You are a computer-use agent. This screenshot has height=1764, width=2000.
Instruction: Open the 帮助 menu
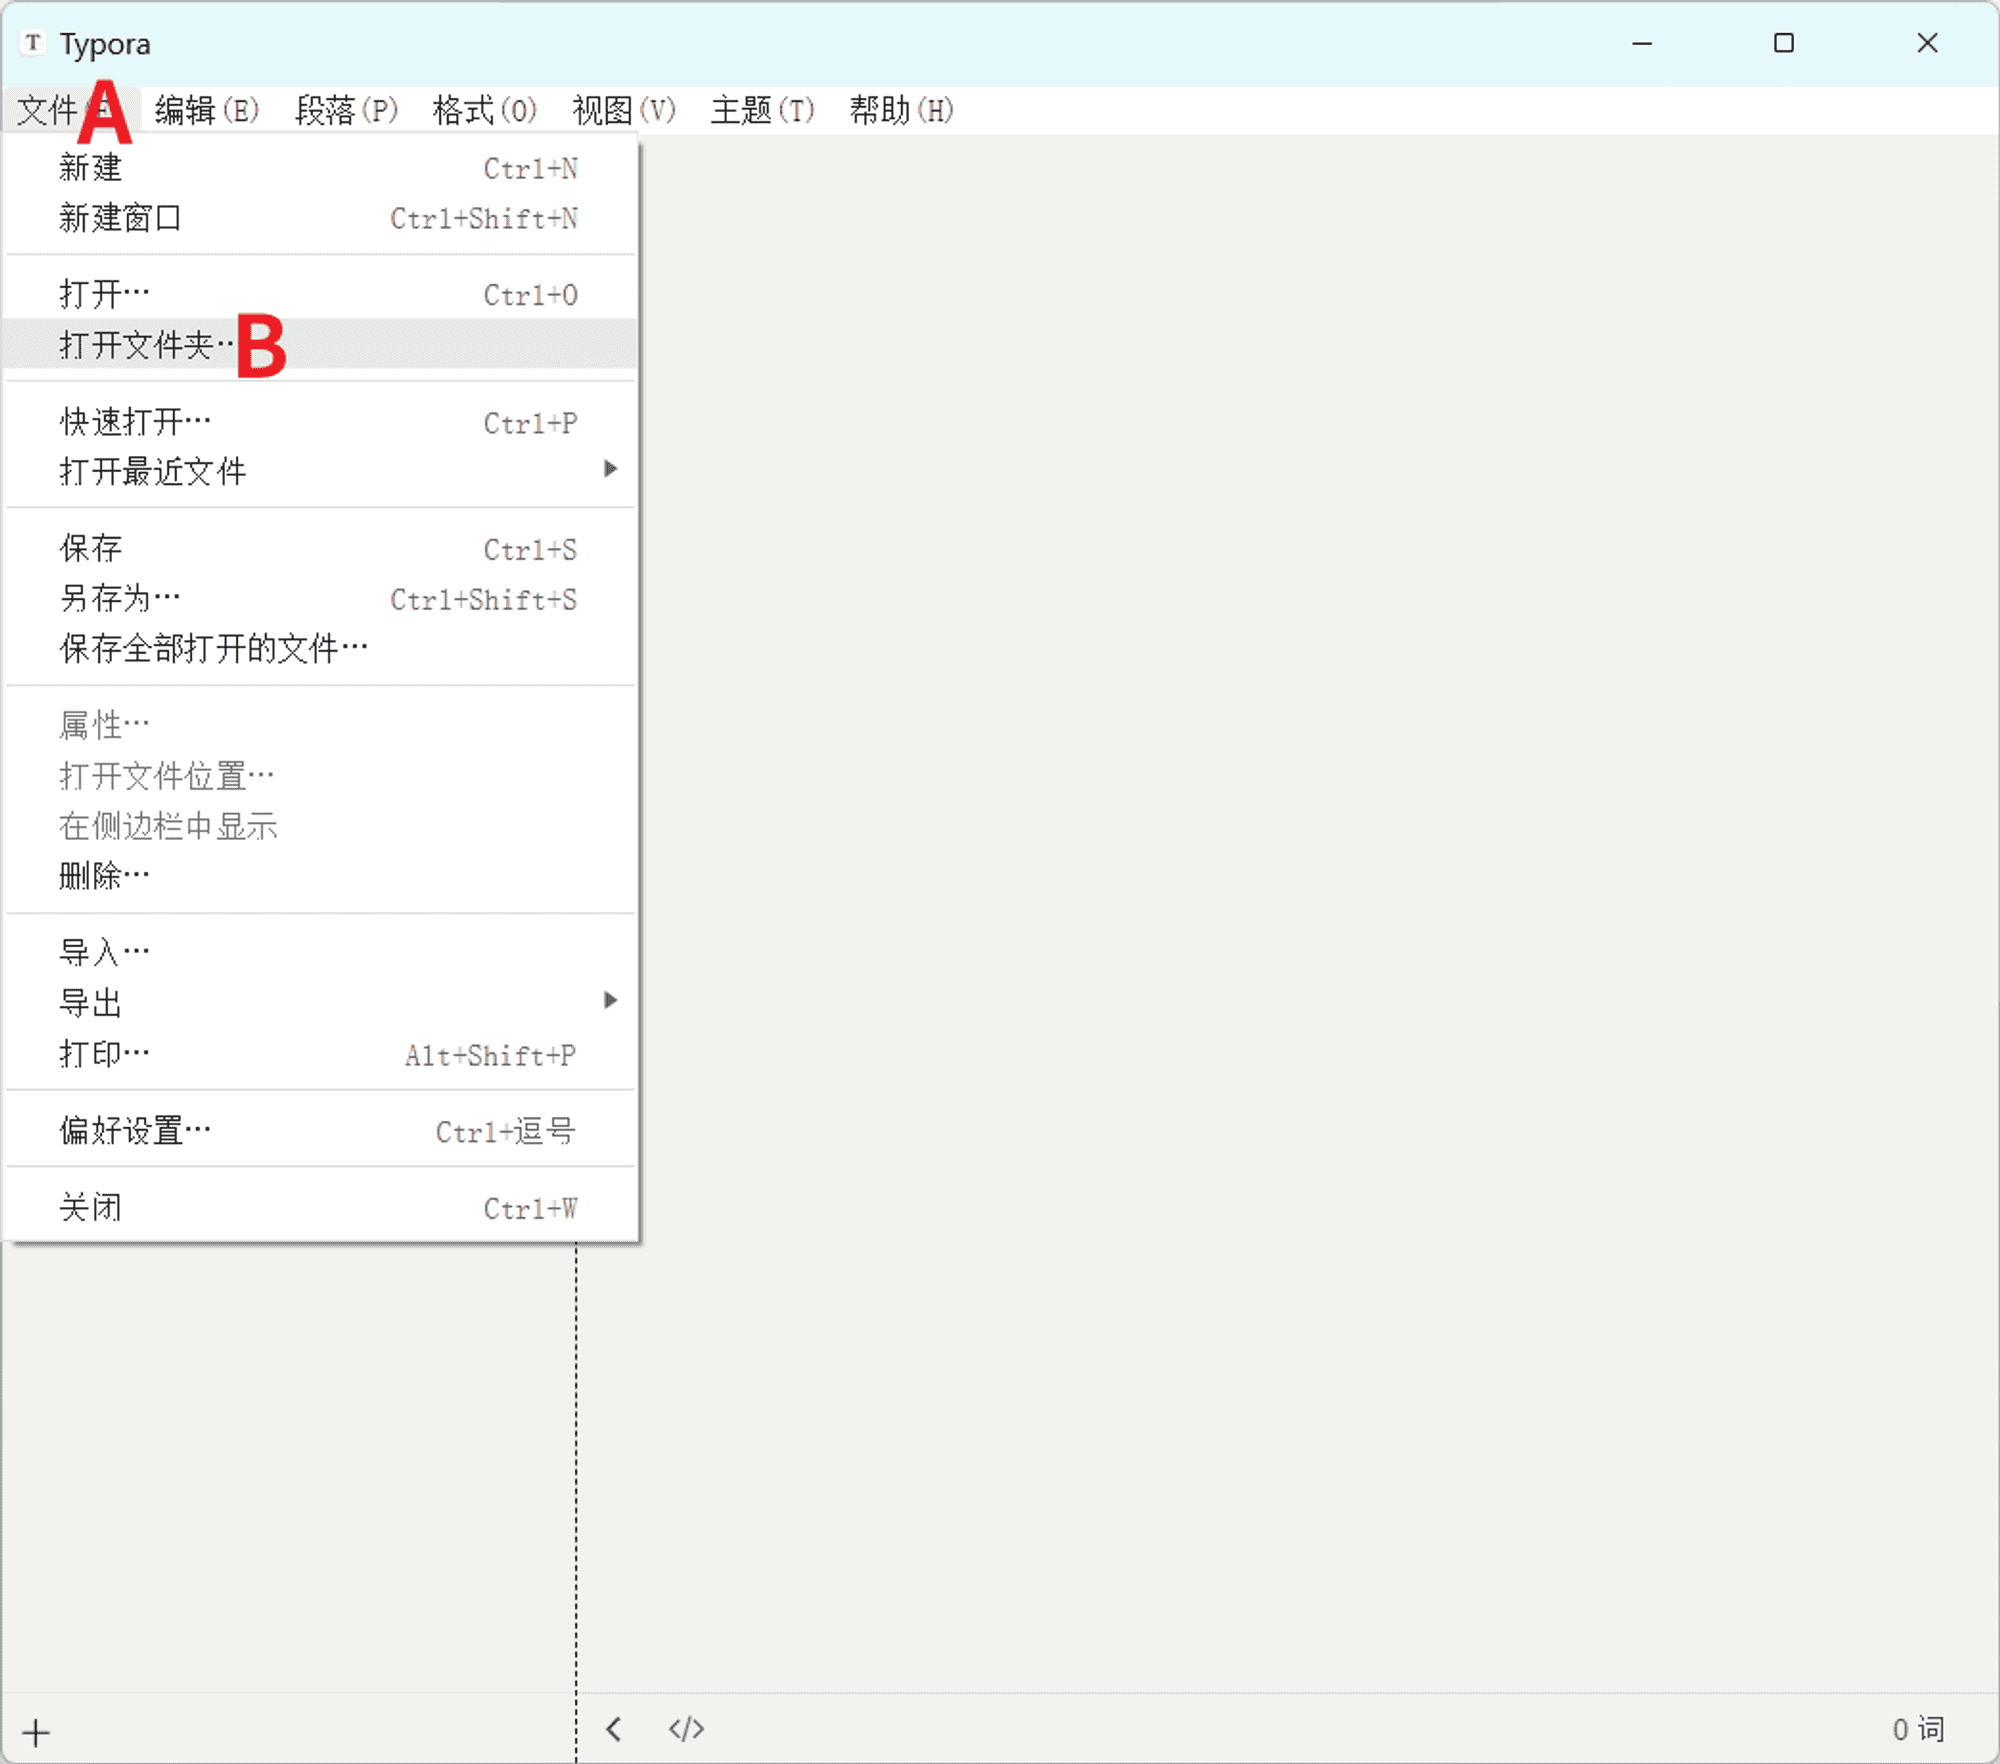pyautogui.click(x=899, y=110)
